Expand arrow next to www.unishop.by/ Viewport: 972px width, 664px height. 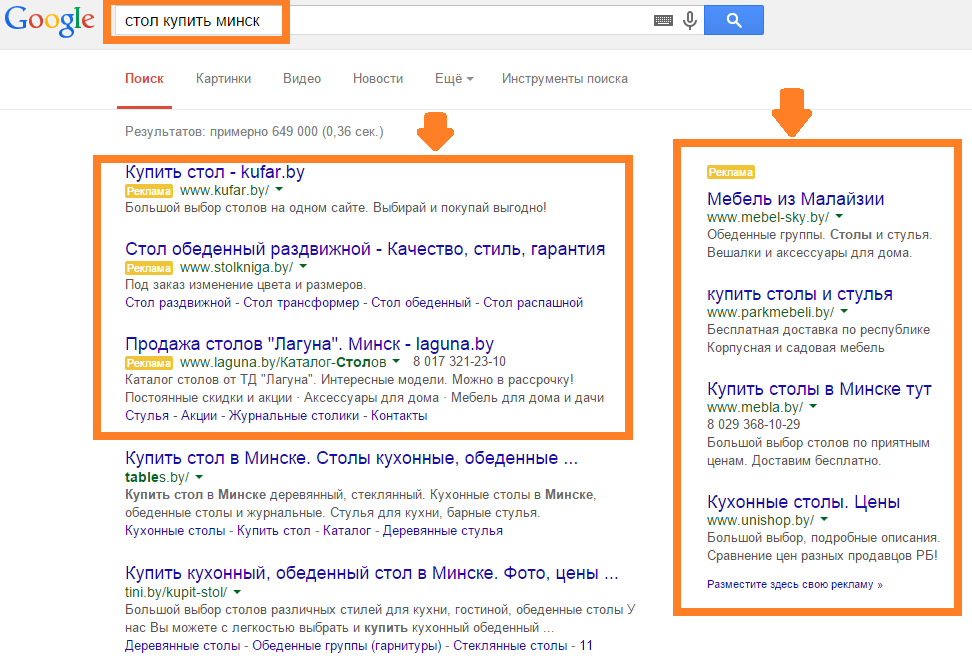click(x=824, y=519)
